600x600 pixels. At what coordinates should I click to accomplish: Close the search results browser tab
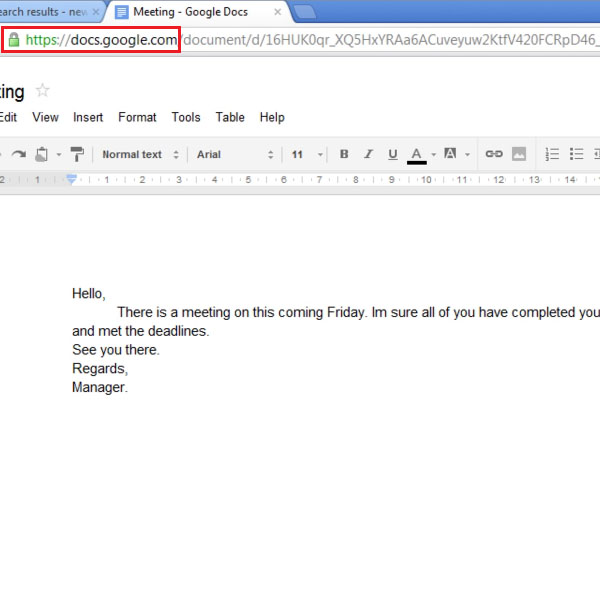click(x=96, y=12)
